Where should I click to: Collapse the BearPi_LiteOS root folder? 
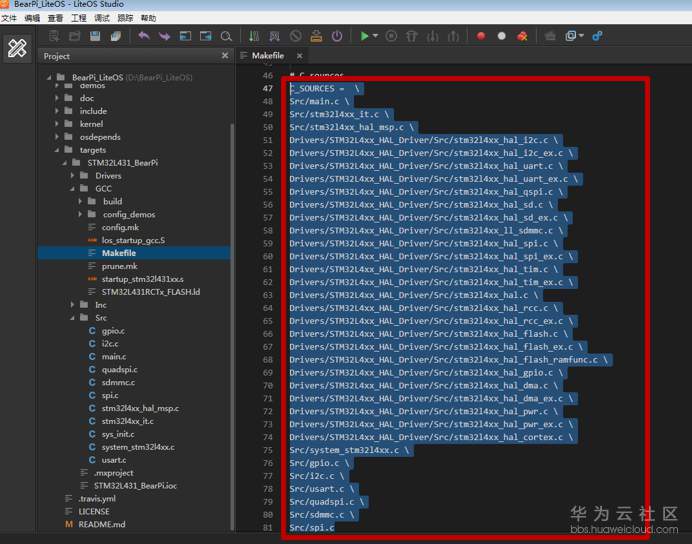pos(49,77)
